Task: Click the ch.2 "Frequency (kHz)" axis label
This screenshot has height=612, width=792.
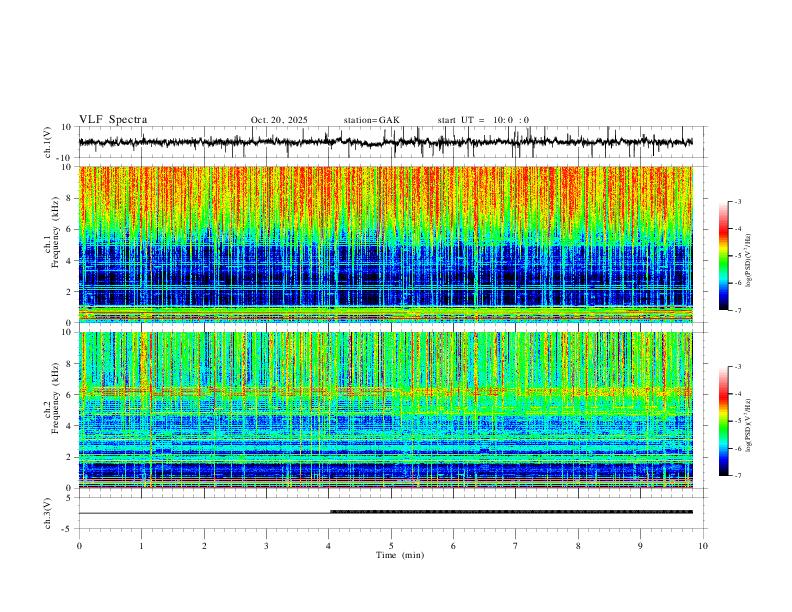Action: [x=56, y=398]
